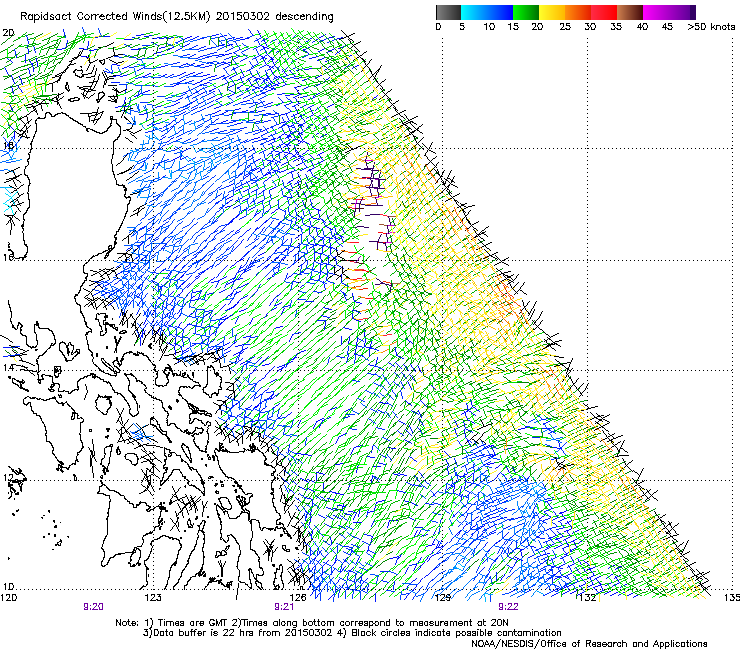Click the longitude label '123'
The image size is (740, 650).
coord(153,598)
